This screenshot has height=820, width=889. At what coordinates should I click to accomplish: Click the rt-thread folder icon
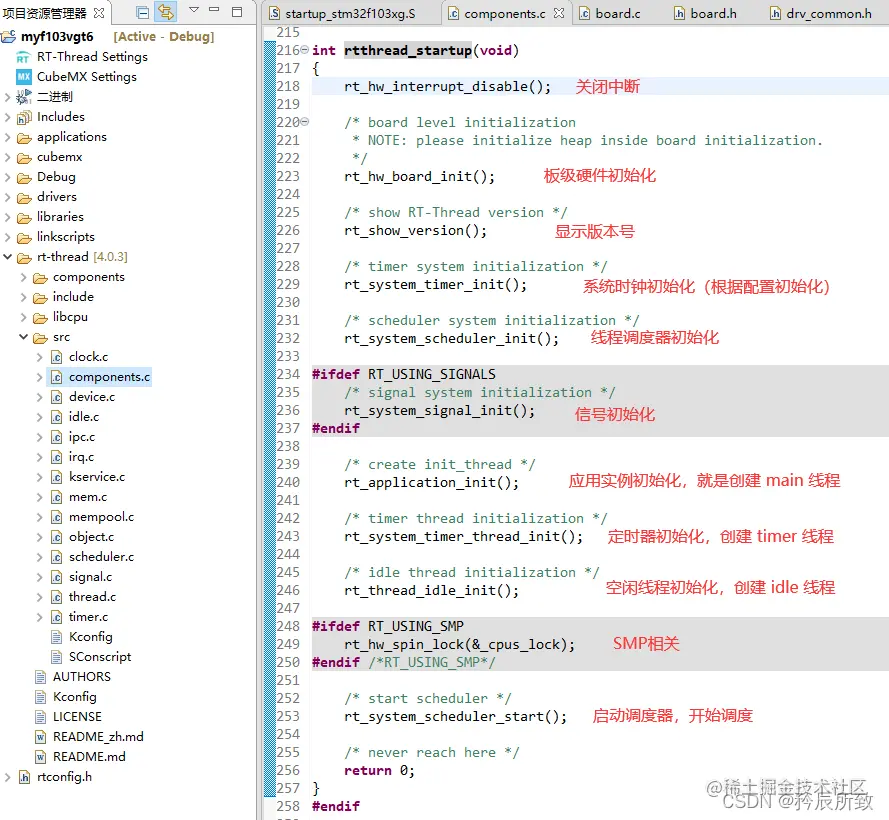click(x=24, y=258)
